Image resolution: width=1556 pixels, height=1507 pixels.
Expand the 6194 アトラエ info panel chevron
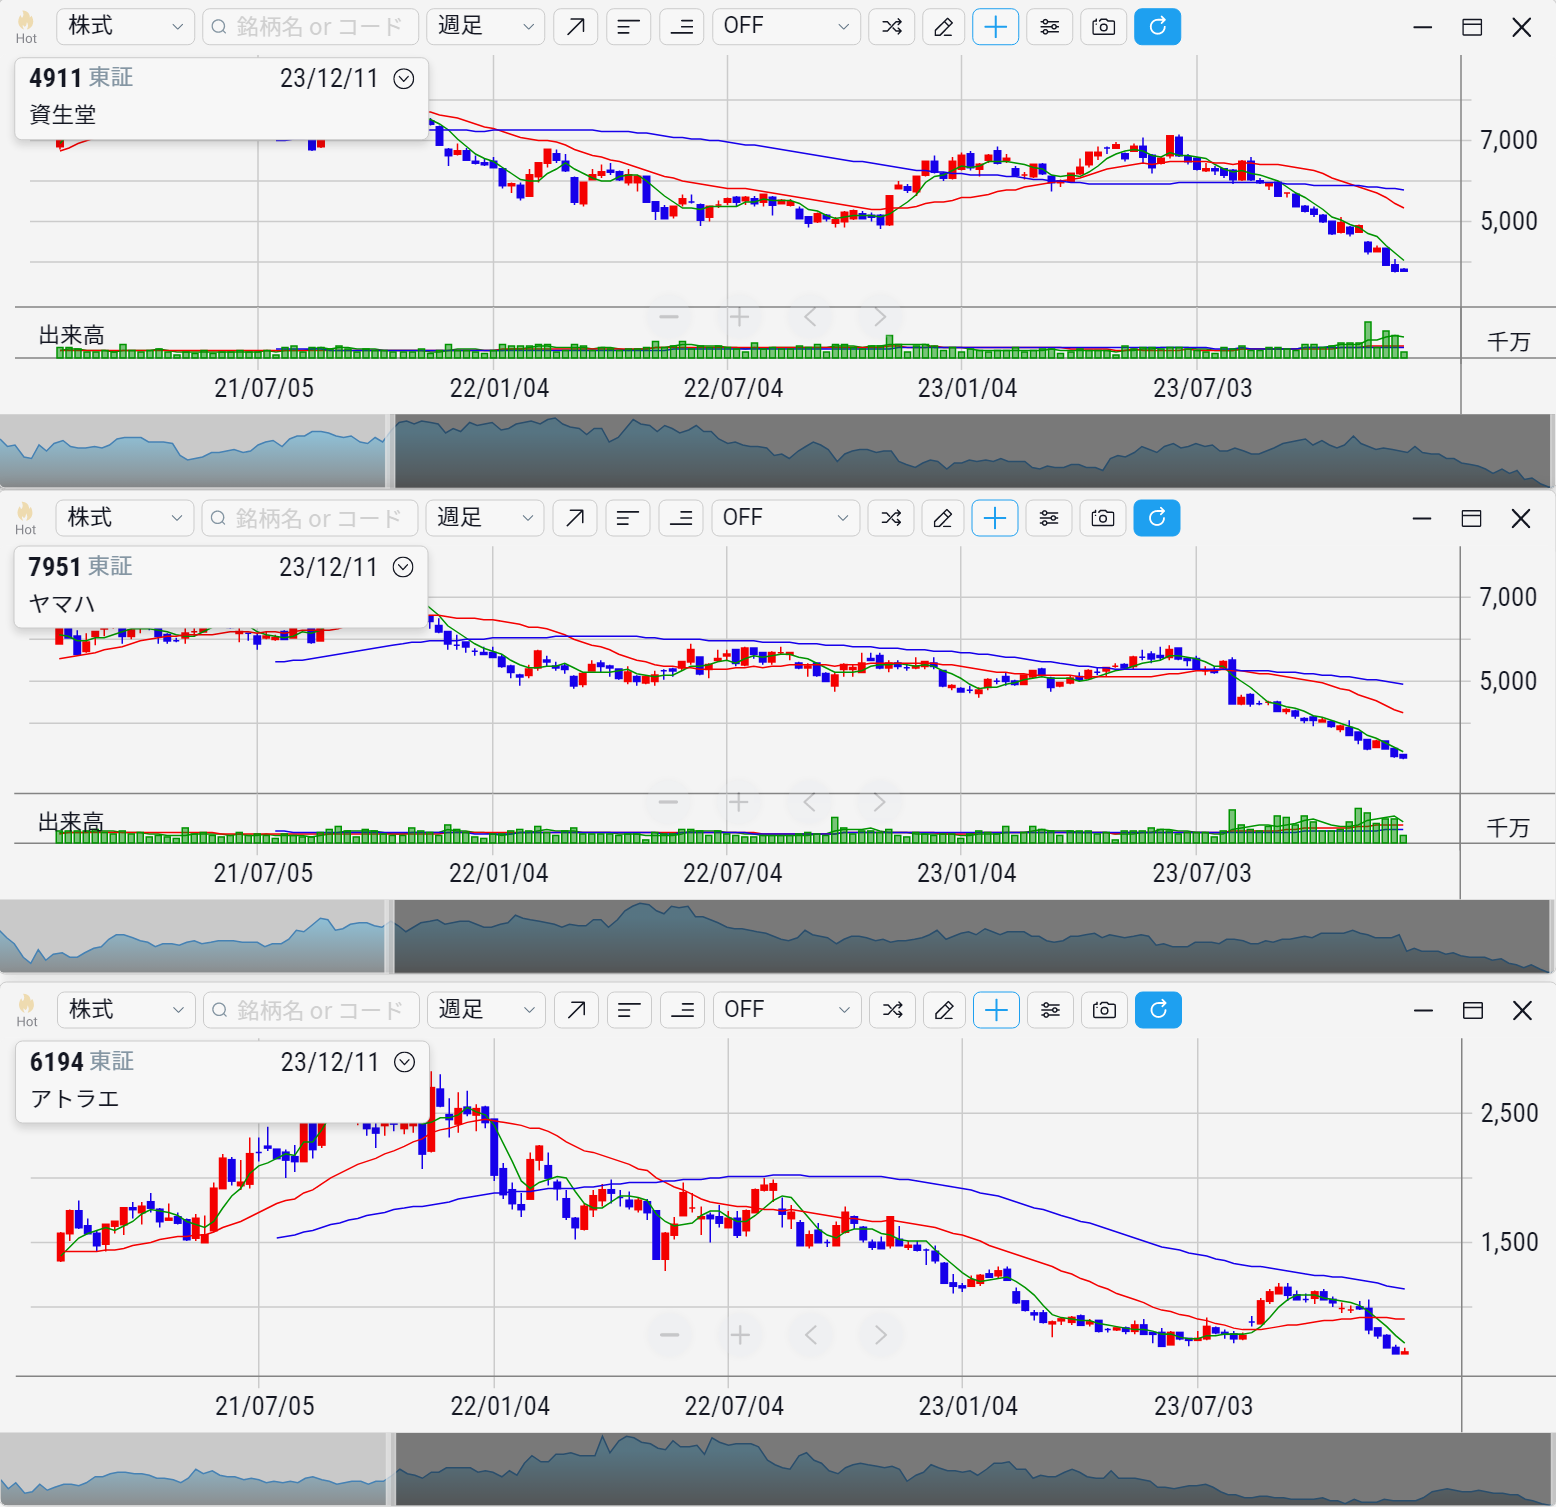pos(404,1062)
